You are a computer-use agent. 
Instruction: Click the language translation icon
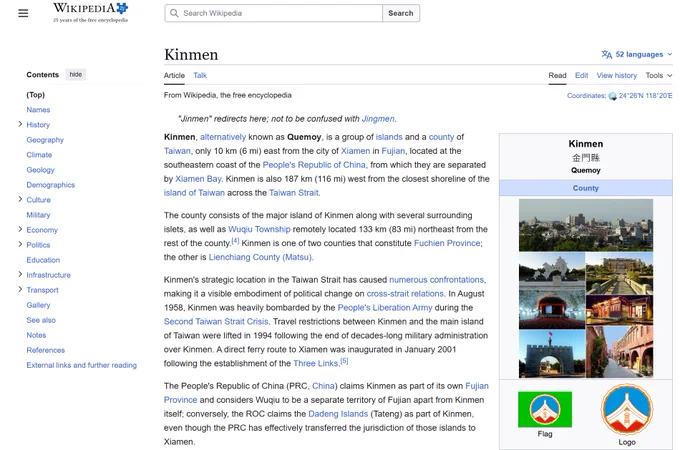point(606,54)
